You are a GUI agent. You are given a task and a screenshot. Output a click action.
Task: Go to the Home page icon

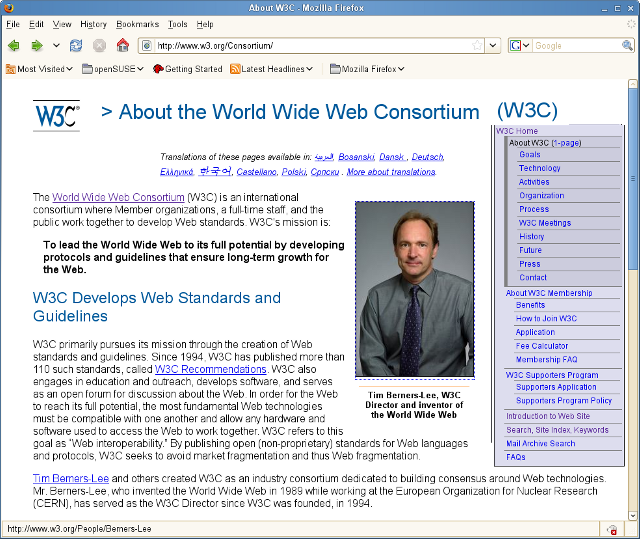point(122,45)
